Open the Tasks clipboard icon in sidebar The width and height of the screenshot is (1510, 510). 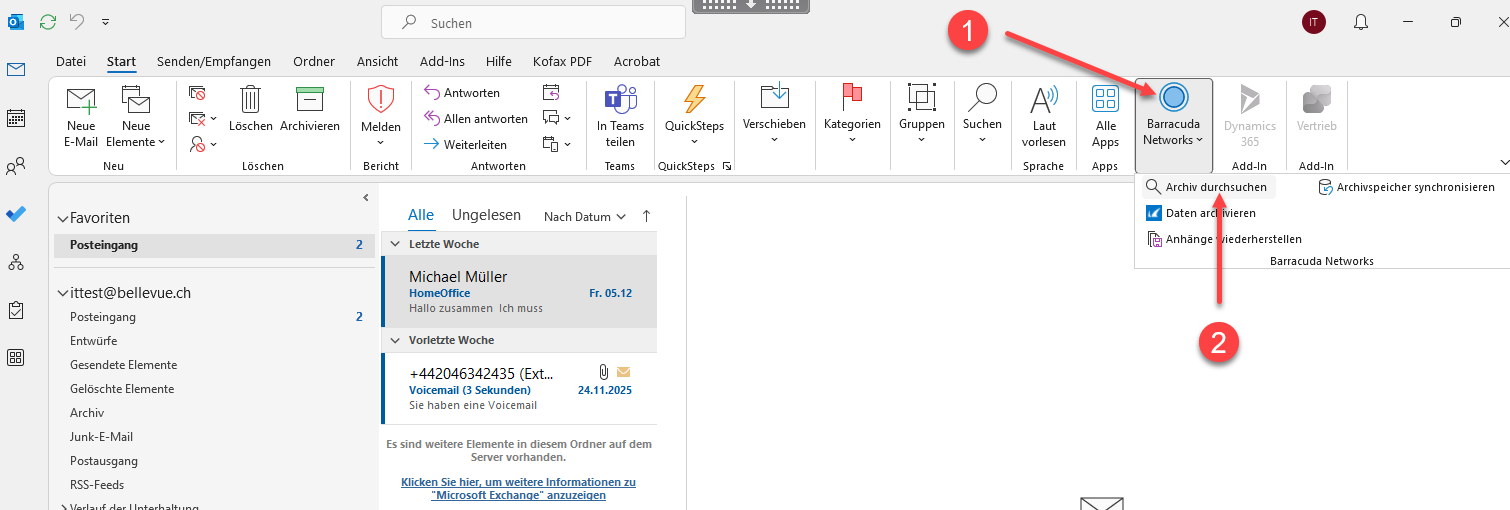coord(16,310)
